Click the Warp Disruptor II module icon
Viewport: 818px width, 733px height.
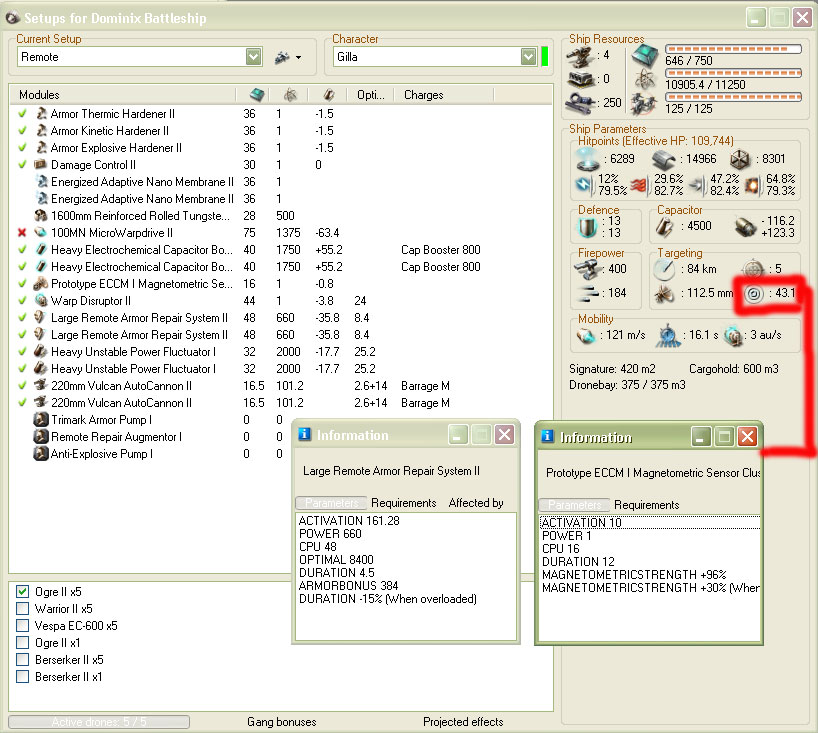tap(41, 301)
